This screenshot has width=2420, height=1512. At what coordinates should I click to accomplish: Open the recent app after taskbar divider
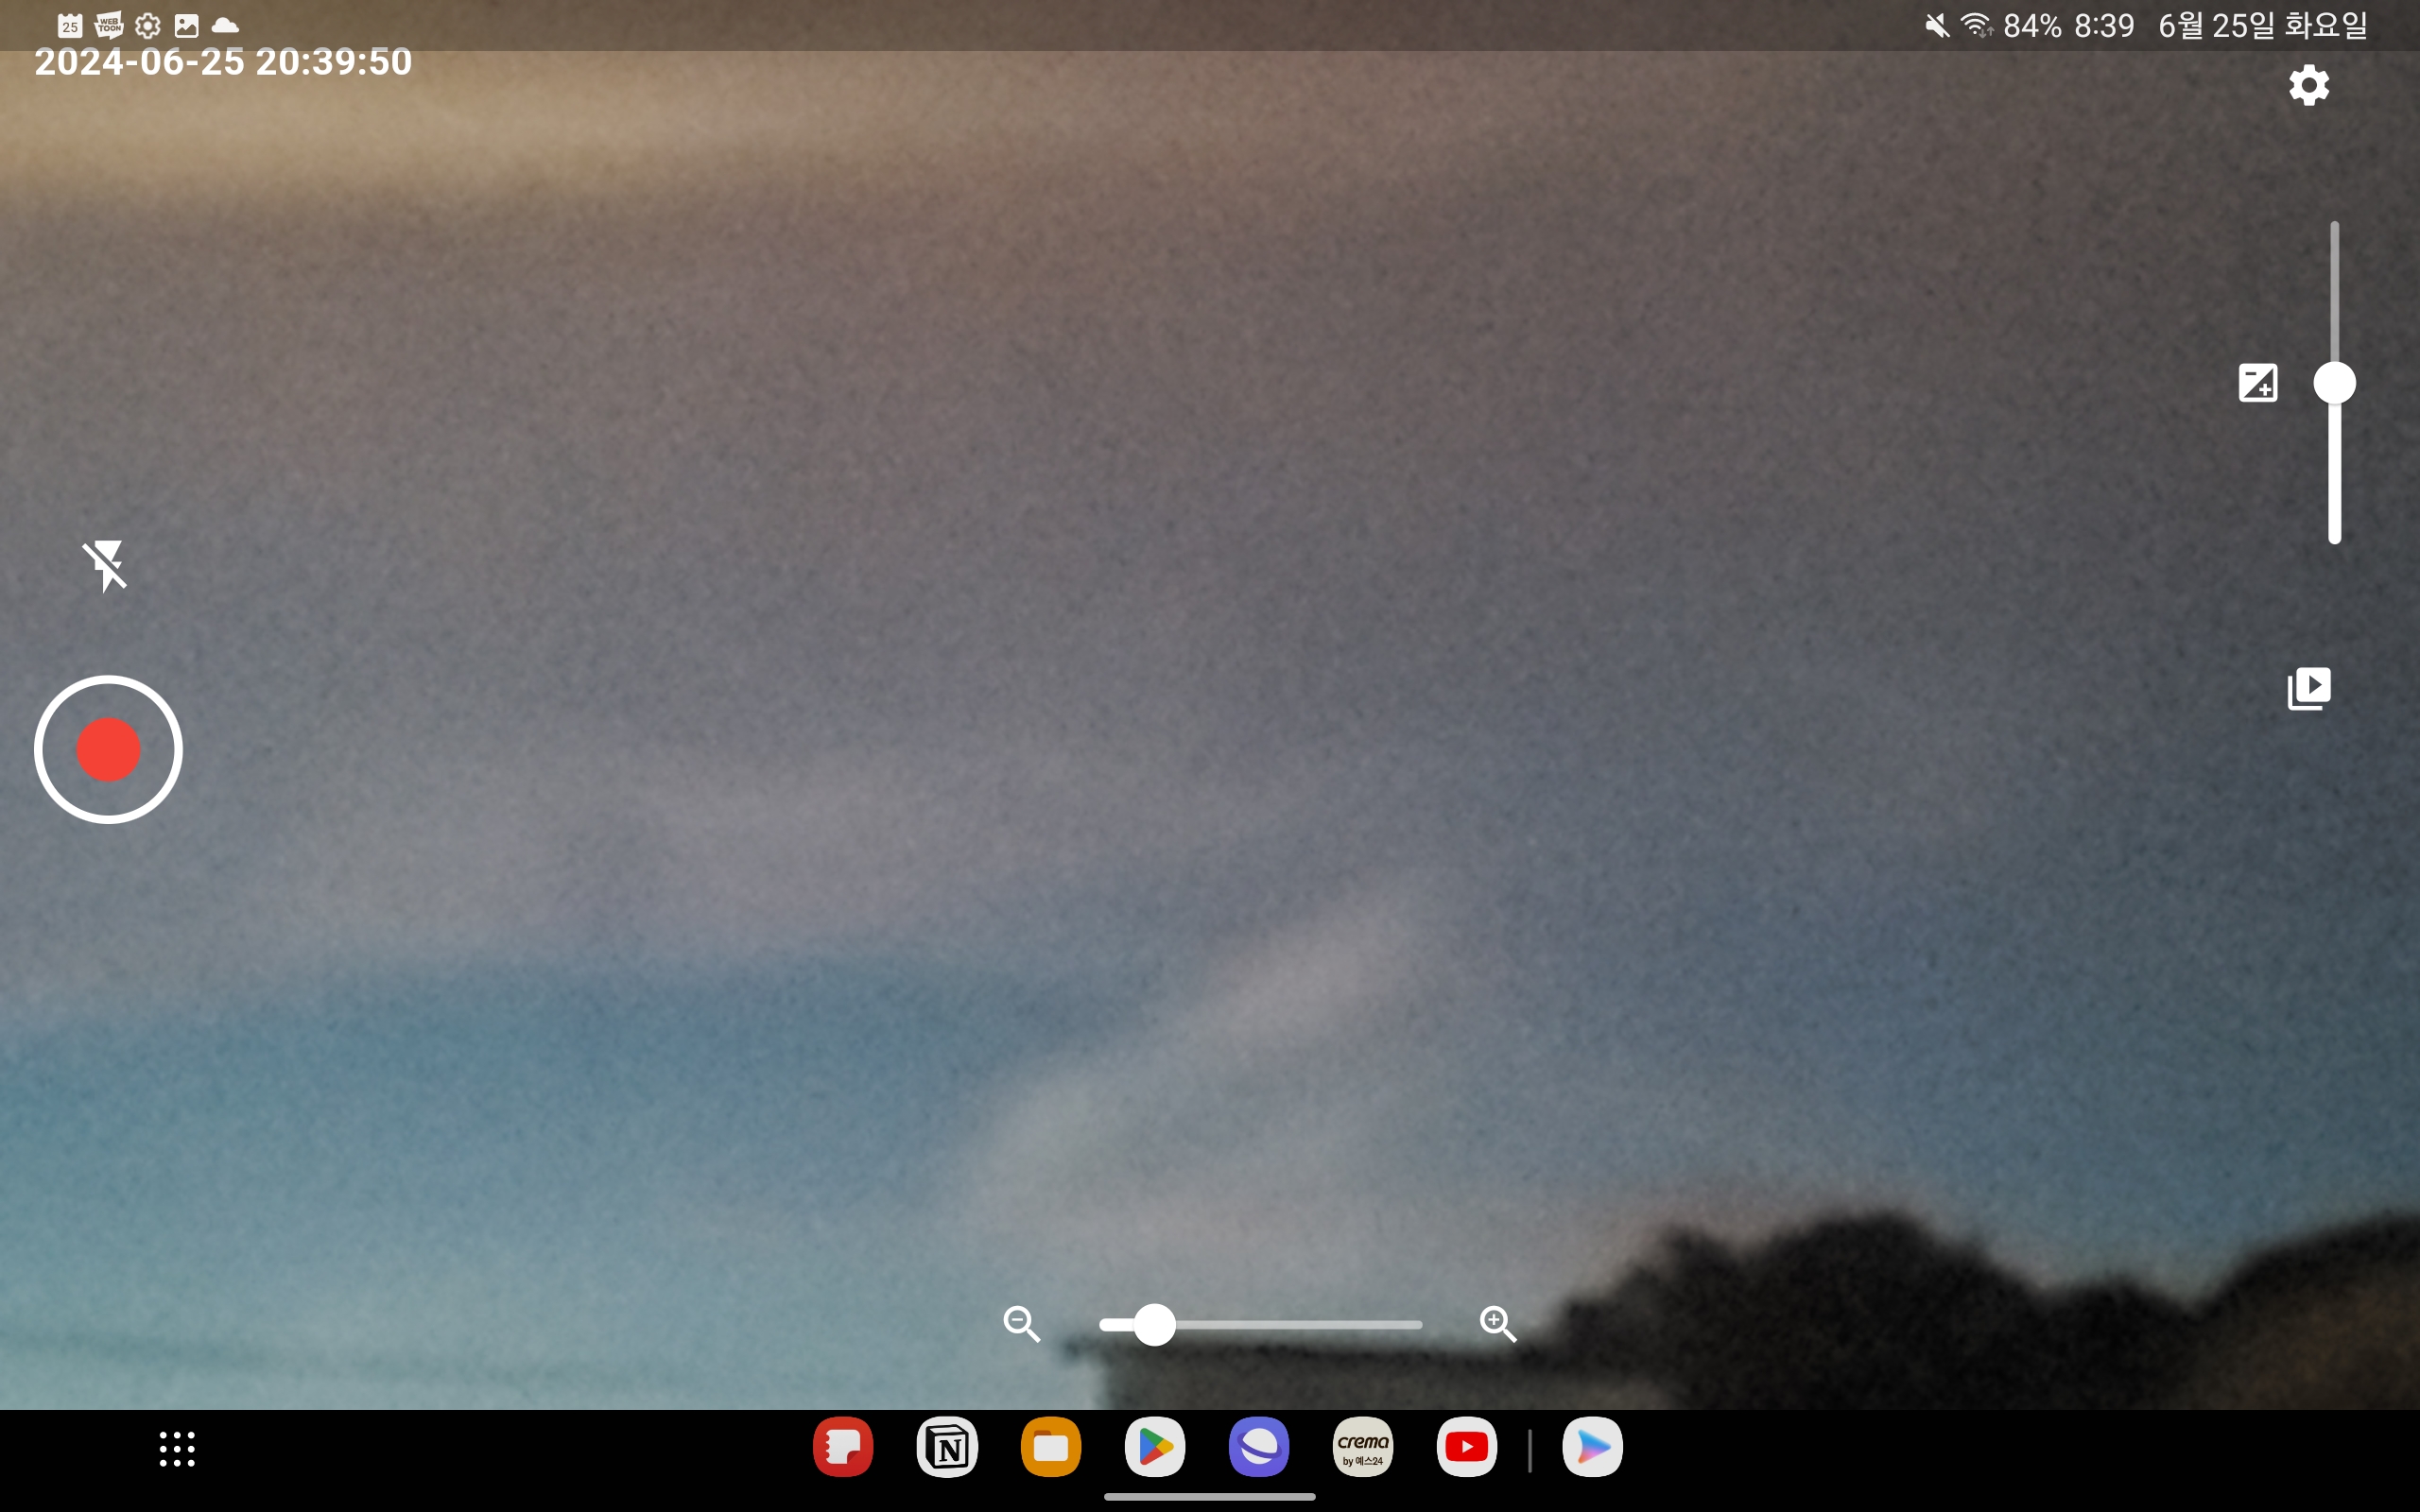tap(1592, 1447)
